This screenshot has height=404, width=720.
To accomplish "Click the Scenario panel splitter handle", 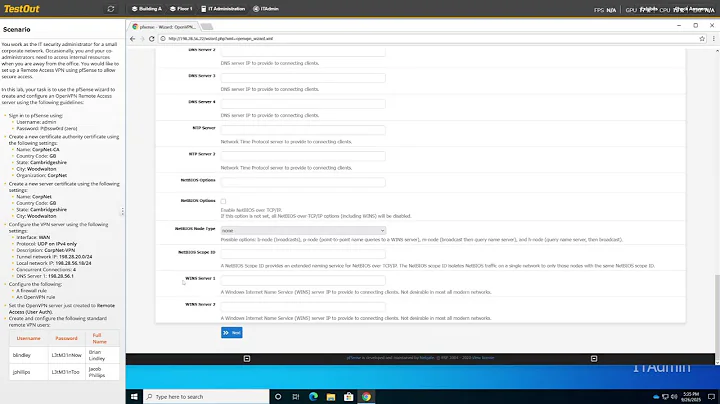I will tap(122, 211).
